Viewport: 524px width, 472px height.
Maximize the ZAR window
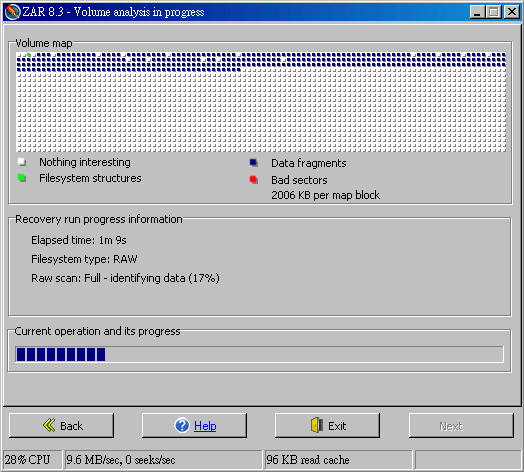point(494,12)
